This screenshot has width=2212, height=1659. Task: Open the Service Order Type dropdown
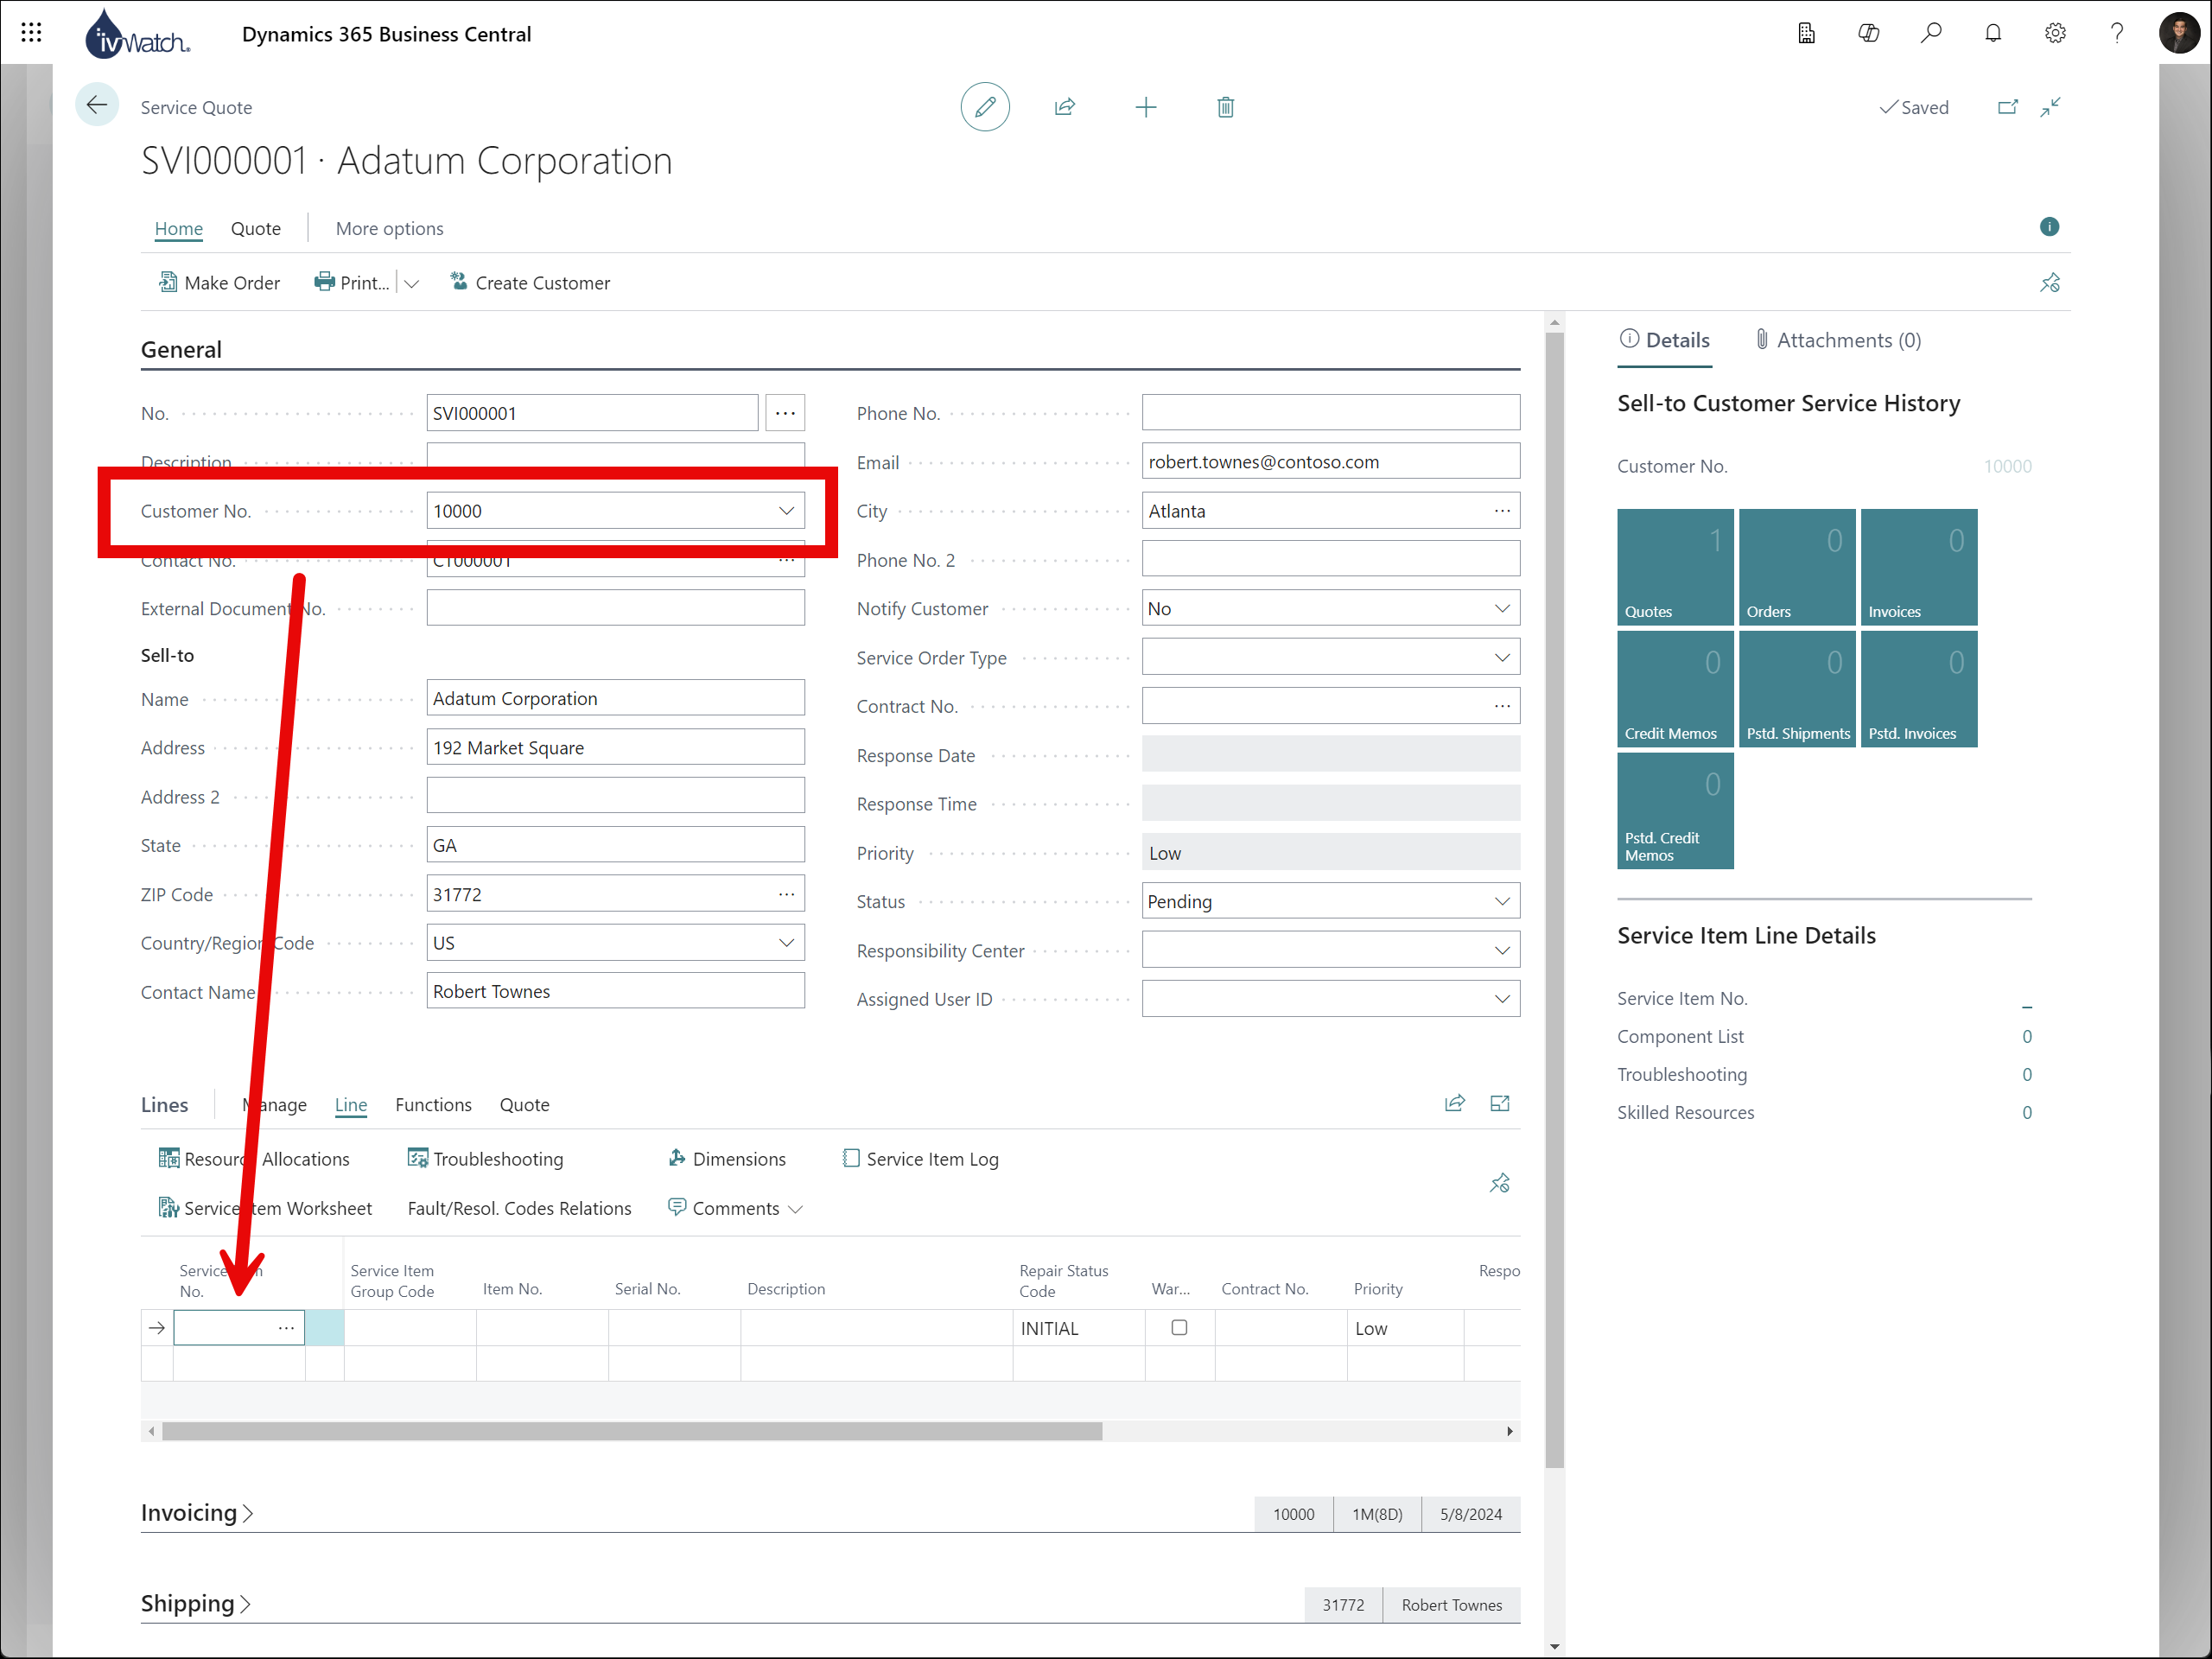pyautogui.click(x=1501, y=657)
